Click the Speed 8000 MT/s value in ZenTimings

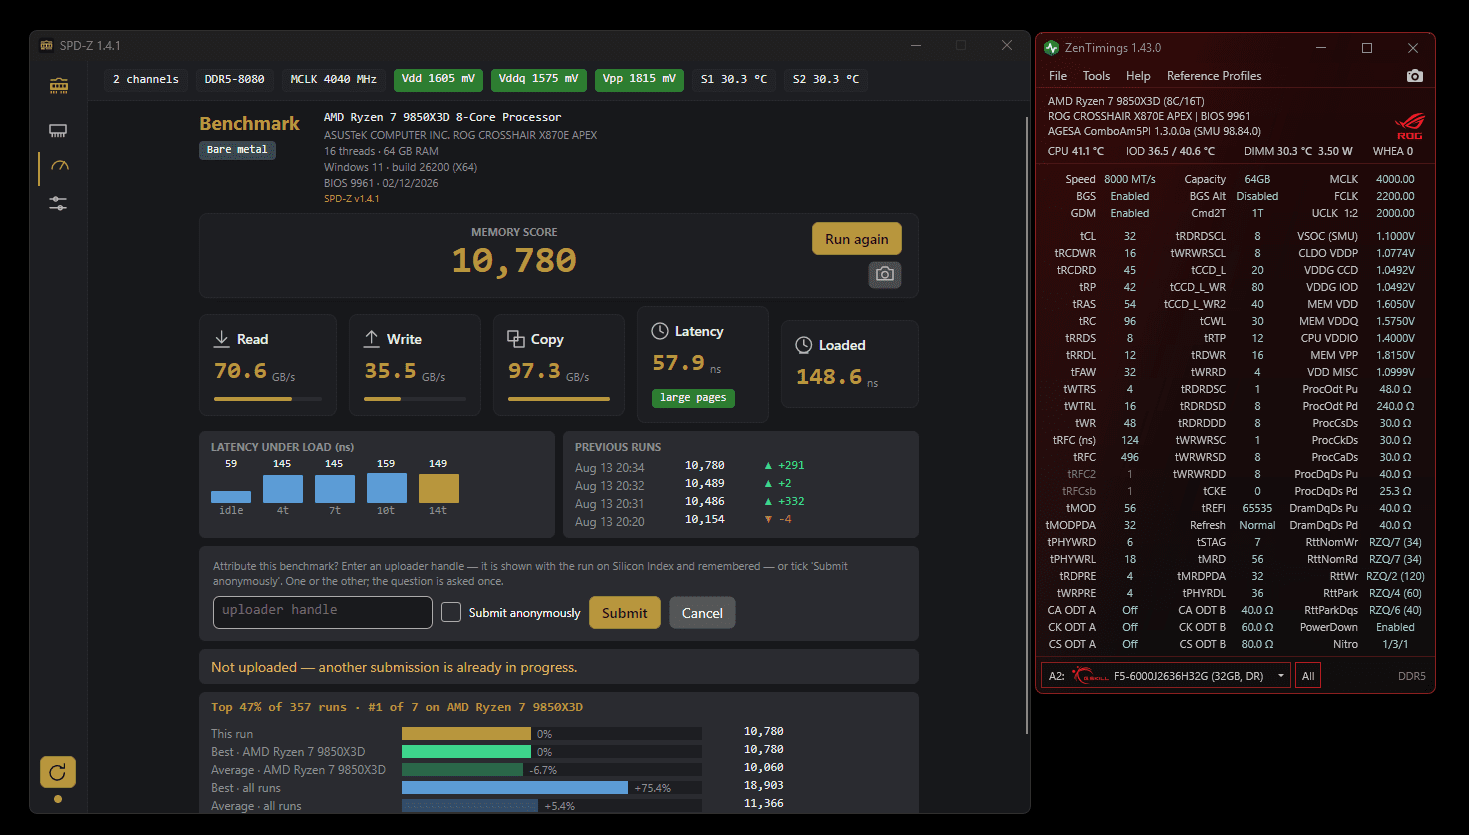click(x=1130, y=179)
